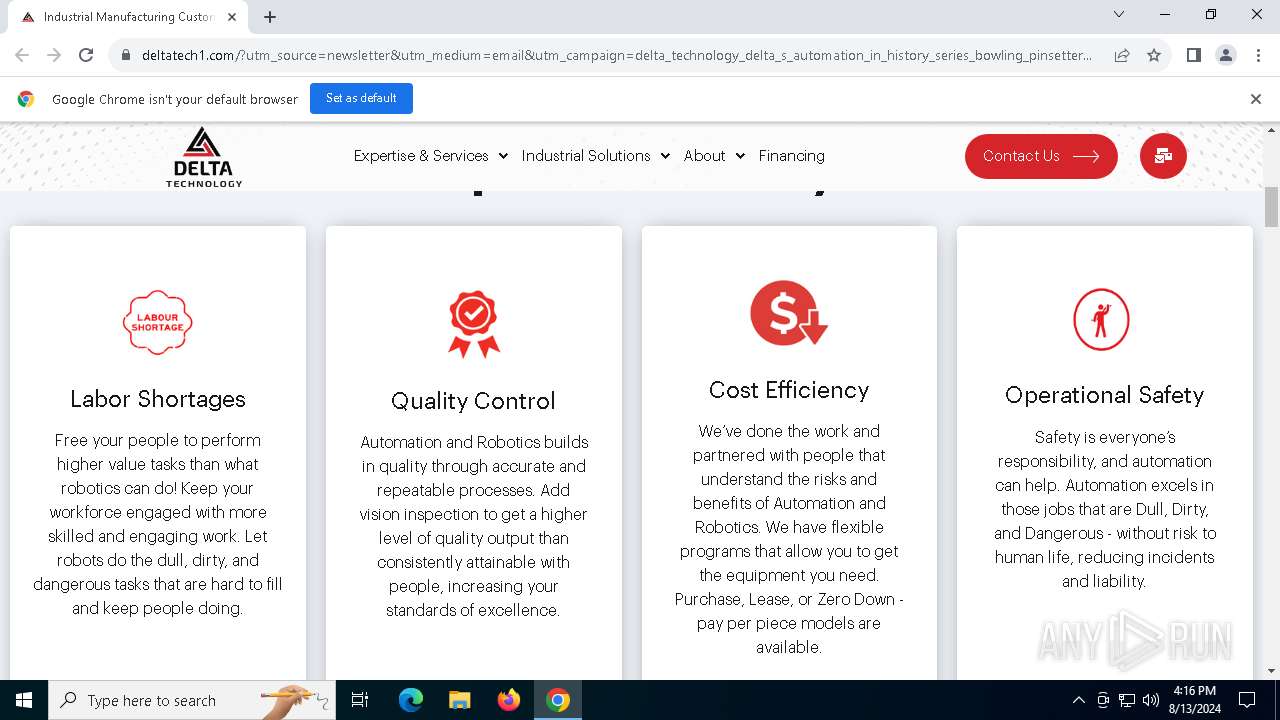Click the Labor Shortages heading
Image resolution: width=1280 pixels, height=720 pixels.
158,399
